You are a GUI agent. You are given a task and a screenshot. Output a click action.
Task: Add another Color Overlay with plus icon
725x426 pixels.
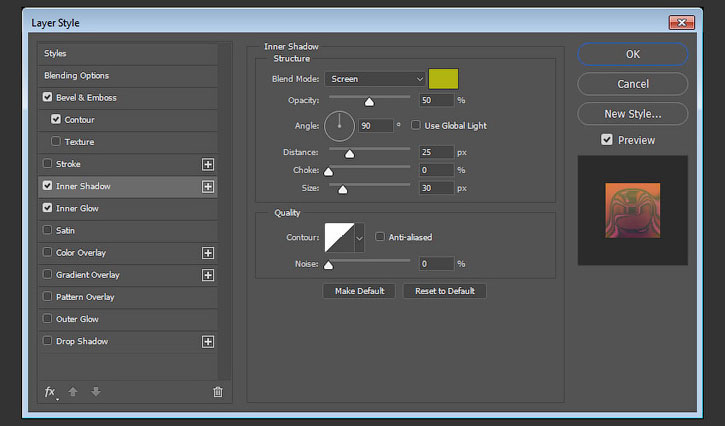pyautogui.click(x=208, y=253)
